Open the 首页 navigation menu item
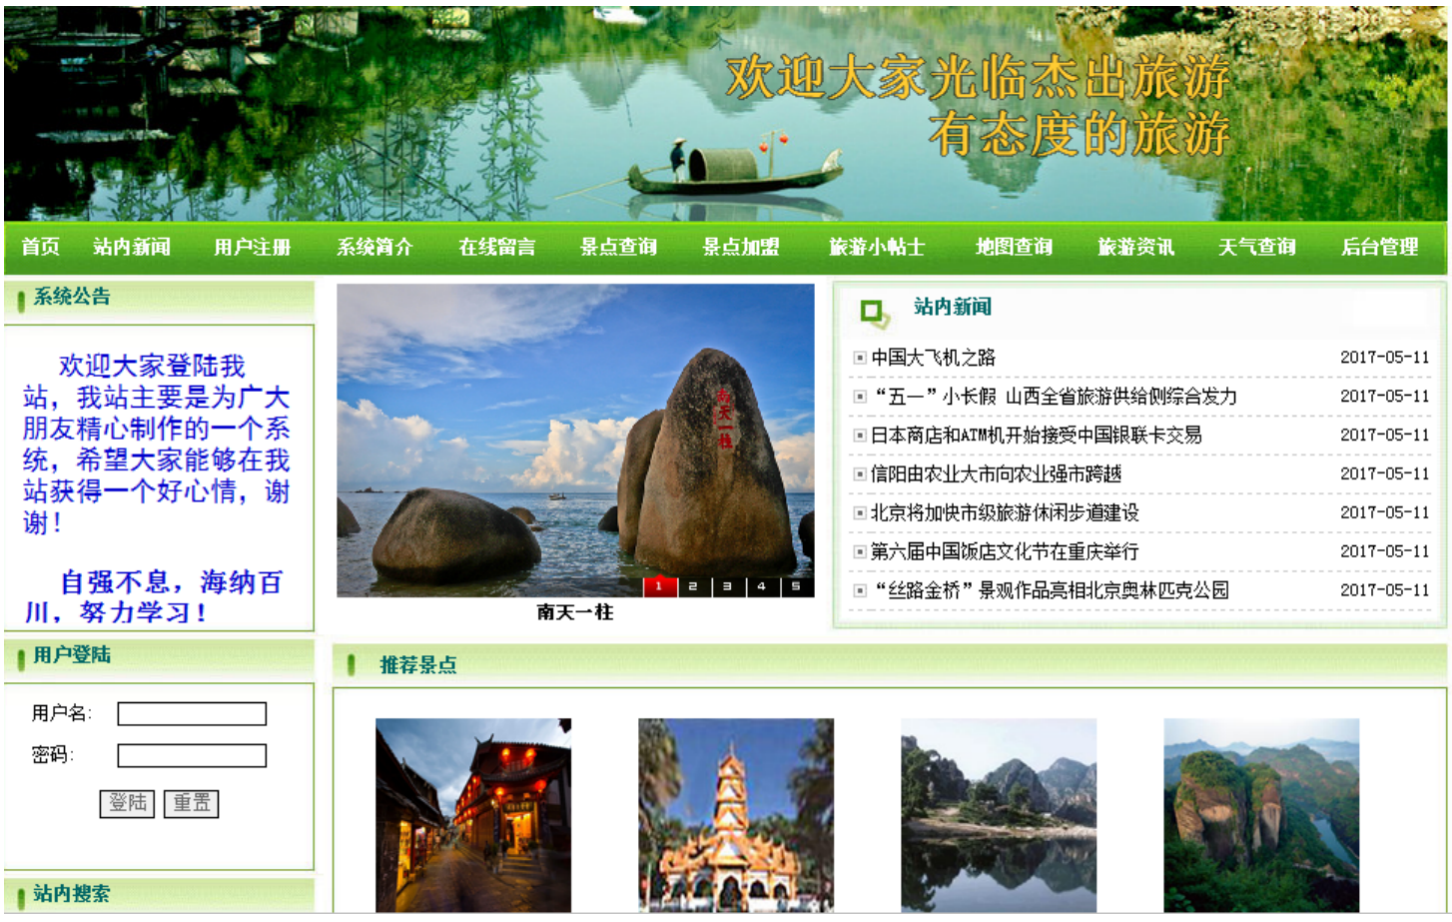This screenshot has height=922, width=1452. [38, 249]
